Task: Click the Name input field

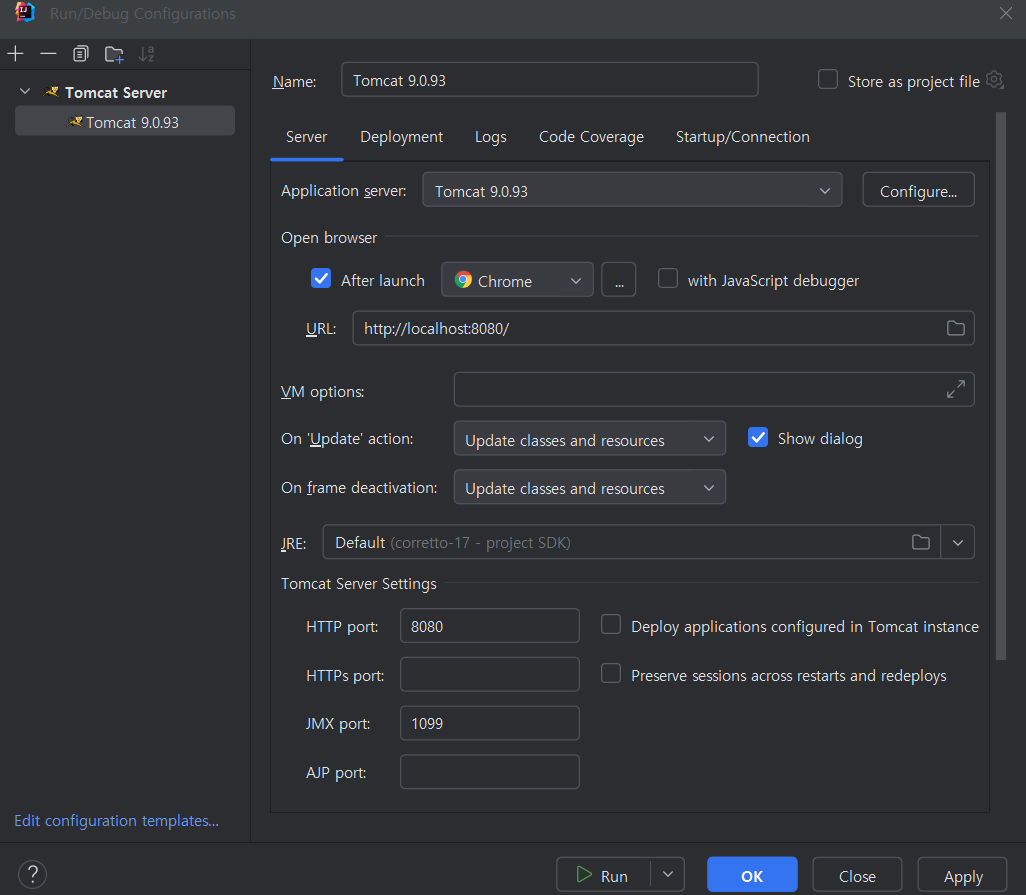Action: click(550, 80)
